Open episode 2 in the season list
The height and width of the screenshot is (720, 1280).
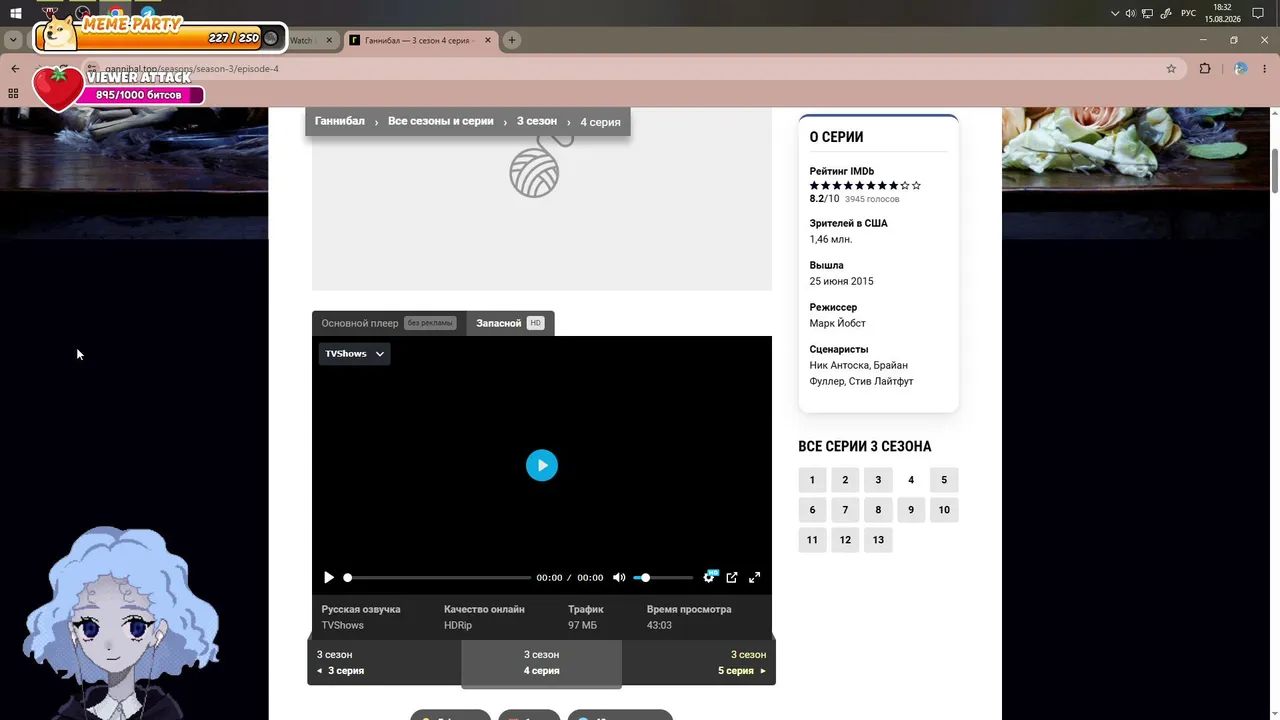[x=845, y=480]
